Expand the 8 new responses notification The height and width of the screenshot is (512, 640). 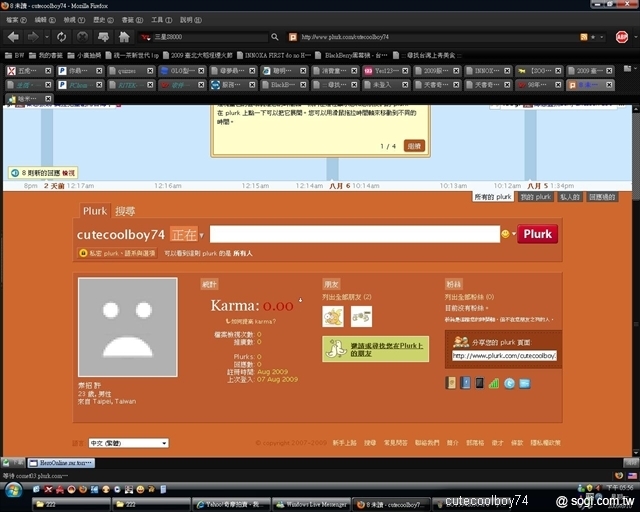pos(42,173)
